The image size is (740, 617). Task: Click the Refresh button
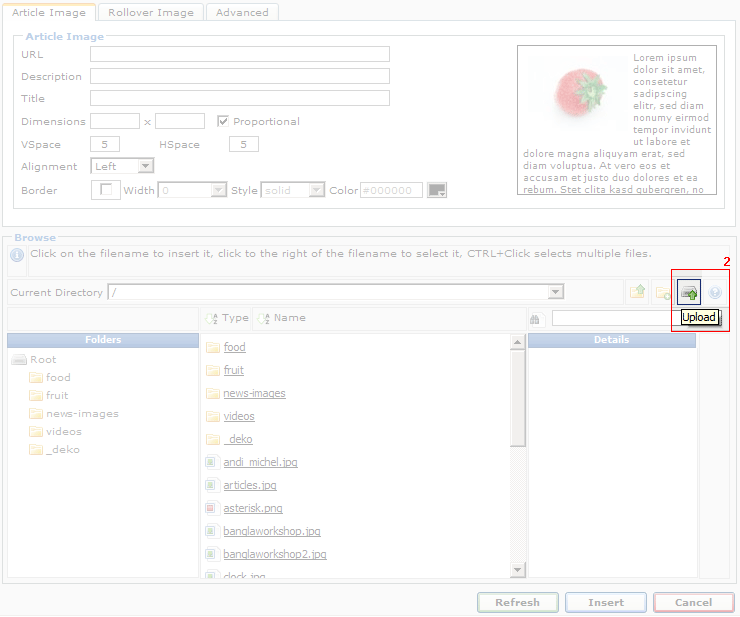click(517, 603)
